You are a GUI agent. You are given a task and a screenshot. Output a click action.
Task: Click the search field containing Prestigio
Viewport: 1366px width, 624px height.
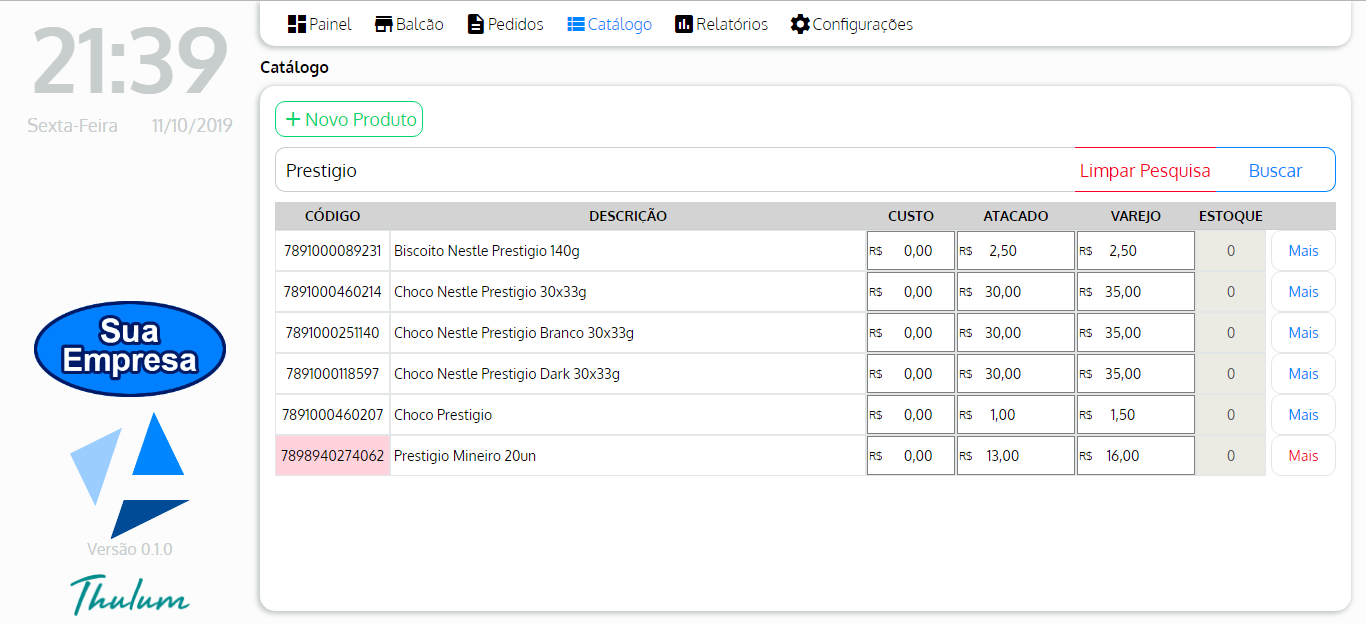click(x=670, y=171)
